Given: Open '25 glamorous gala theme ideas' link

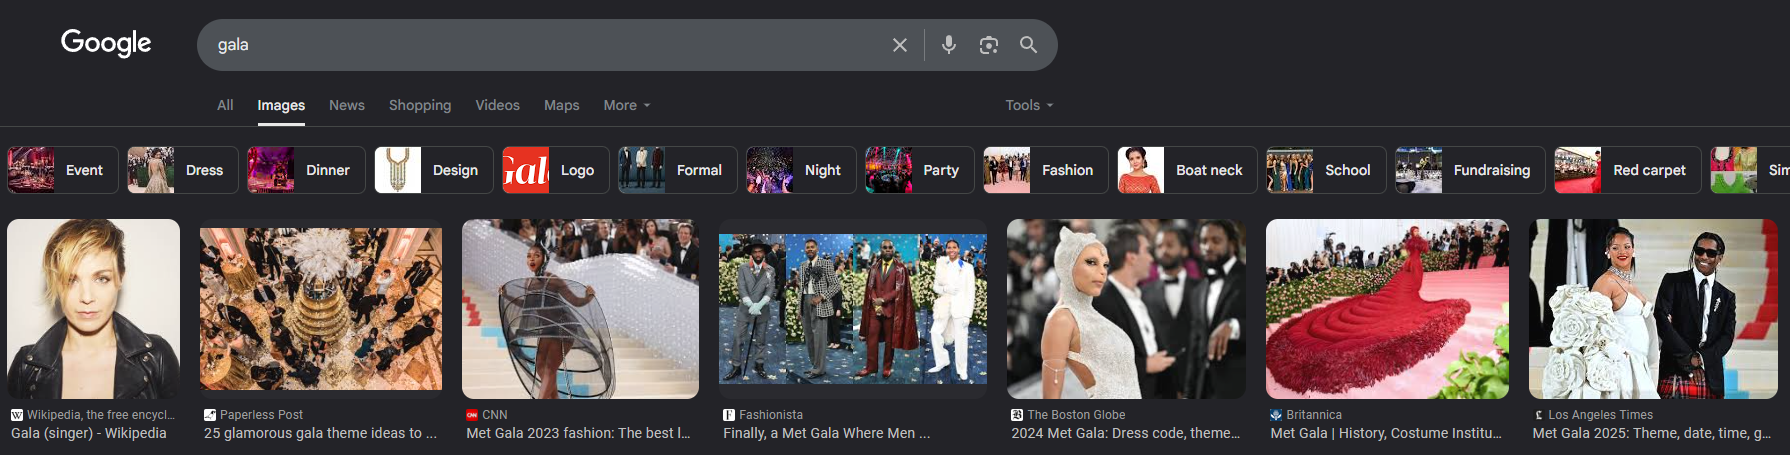Looking at the screenshot, I should click(320, 433).
